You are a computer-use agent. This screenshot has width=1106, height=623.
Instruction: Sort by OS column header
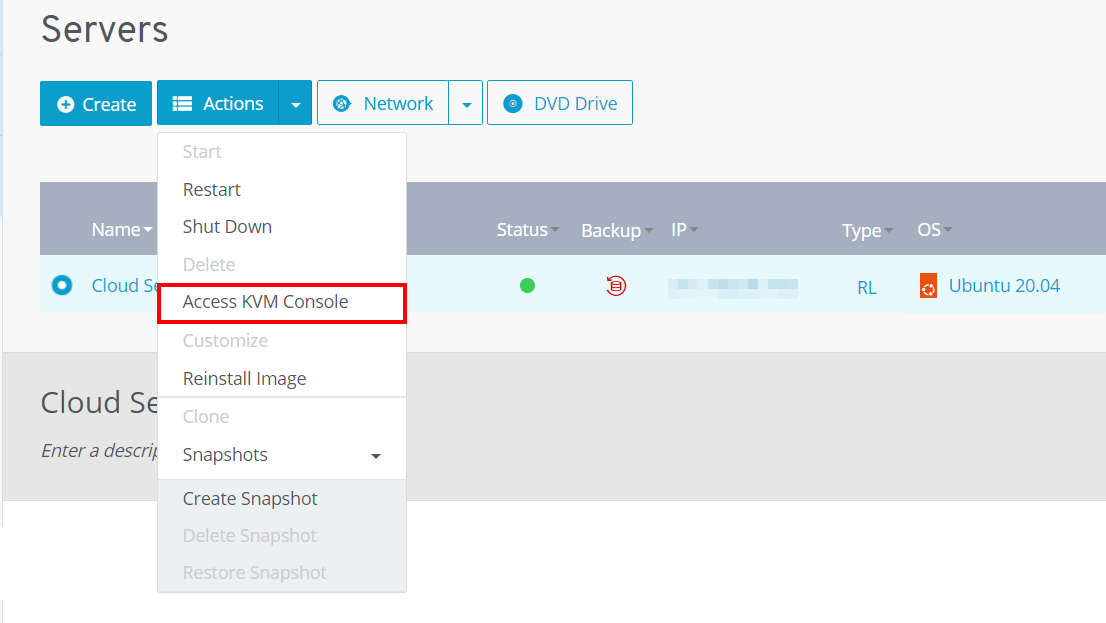pos(935,229)
